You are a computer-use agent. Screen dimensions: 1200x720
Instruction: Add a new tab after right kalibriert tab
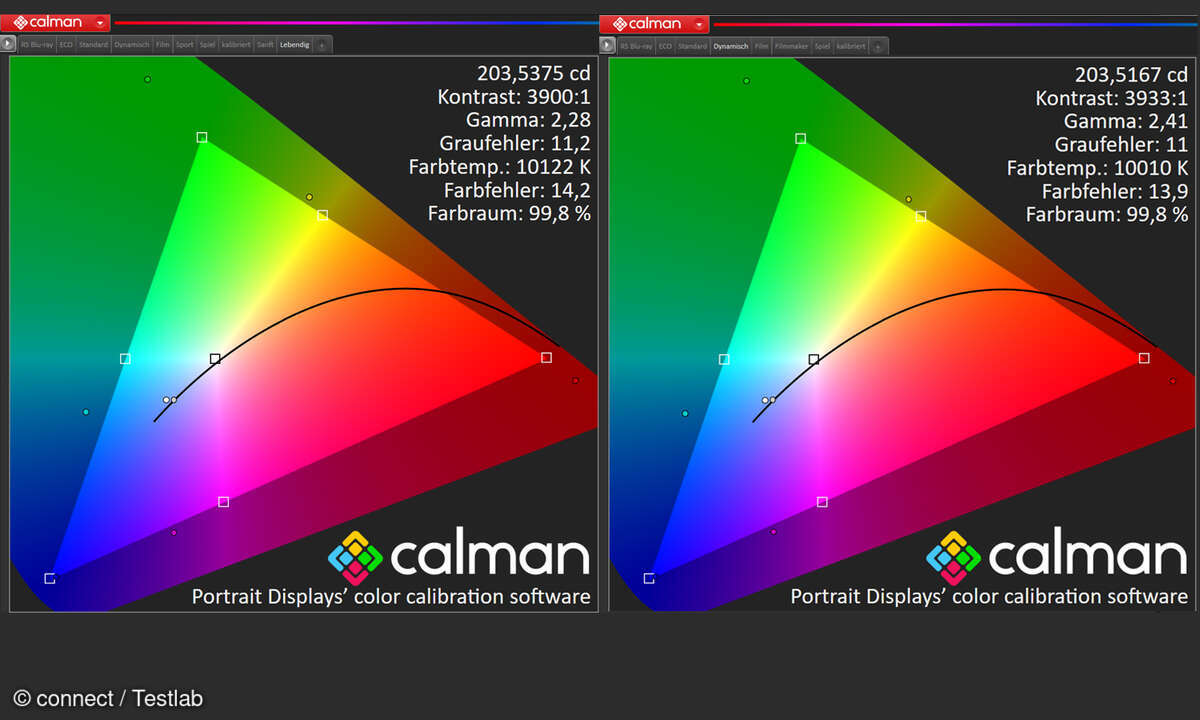tap(877, 46)
